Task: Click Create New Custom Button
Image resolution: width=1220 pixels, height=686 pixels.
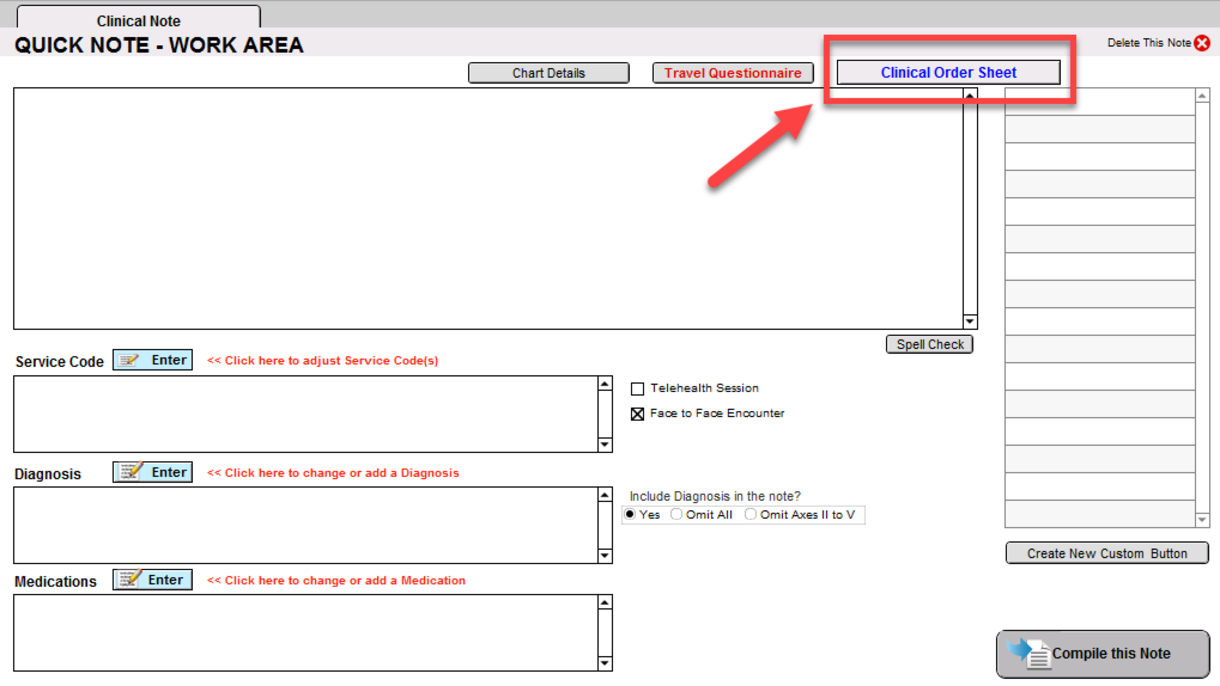Action: tap(1107, 553)
